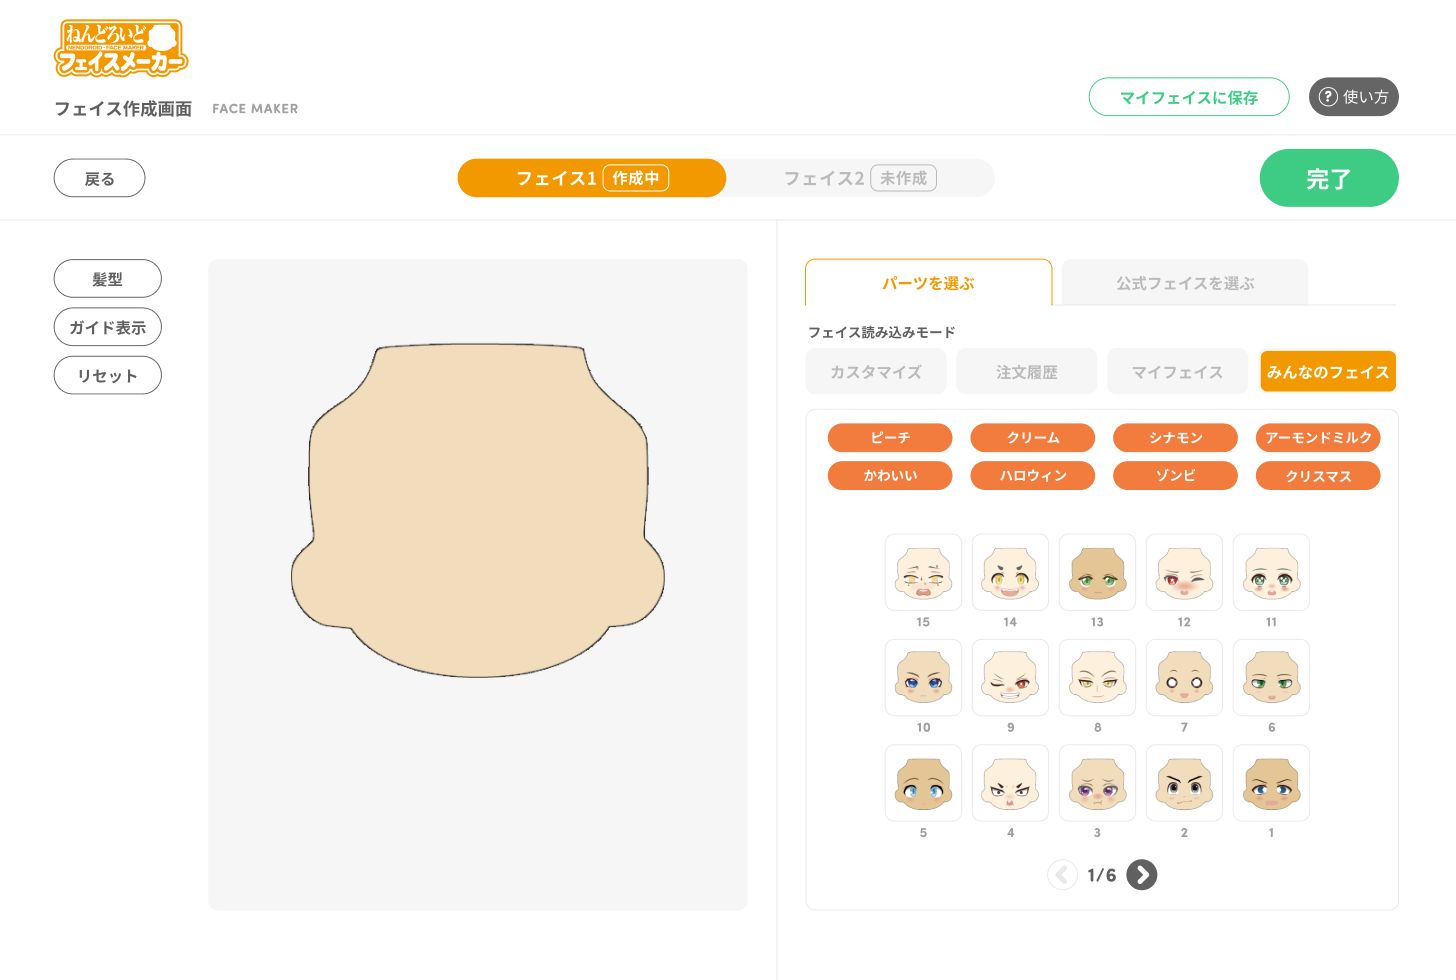
Task: Switch to the 公式フェイスを選ぶ tab
Action: click(1185, 283)
